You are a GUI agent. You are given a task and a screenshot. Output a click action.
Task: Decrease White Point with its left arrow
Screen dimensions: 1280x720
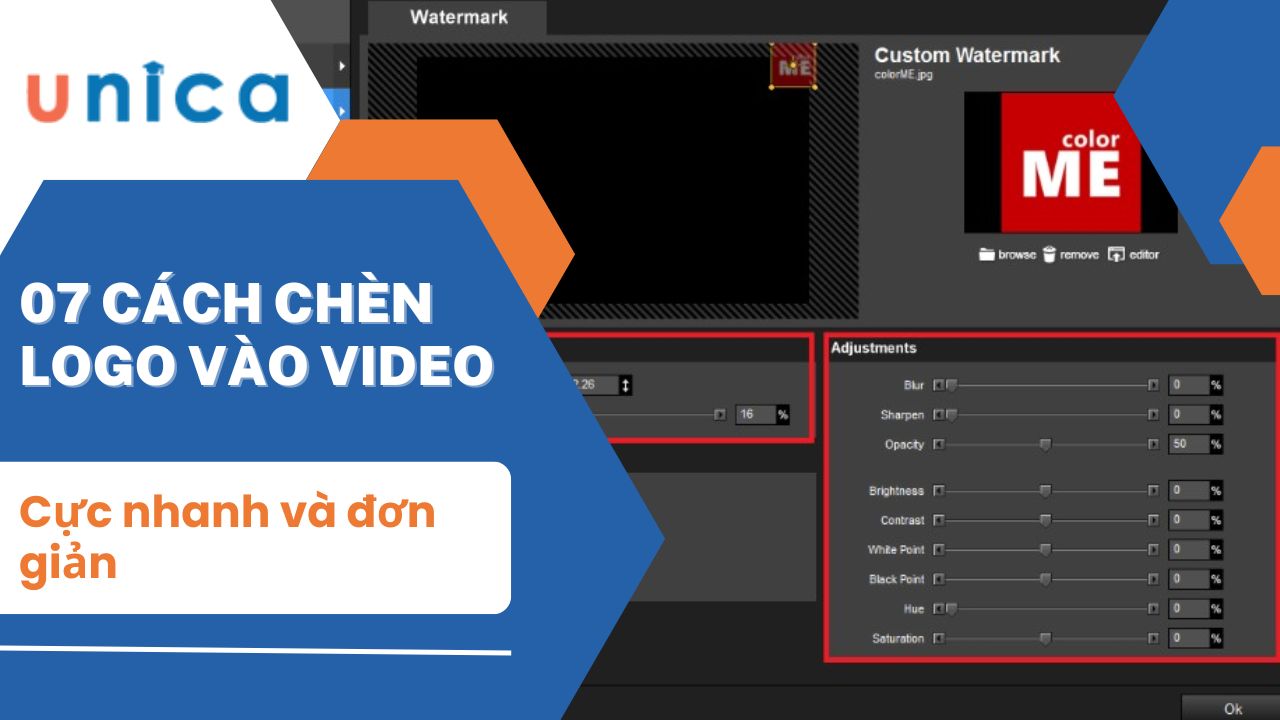(938, 549)
